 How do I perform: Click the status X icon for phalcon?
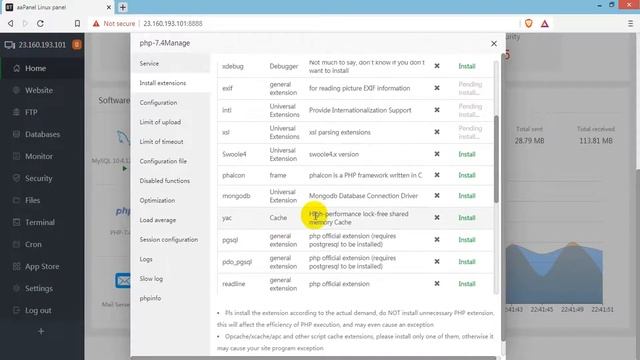point(437,175)
